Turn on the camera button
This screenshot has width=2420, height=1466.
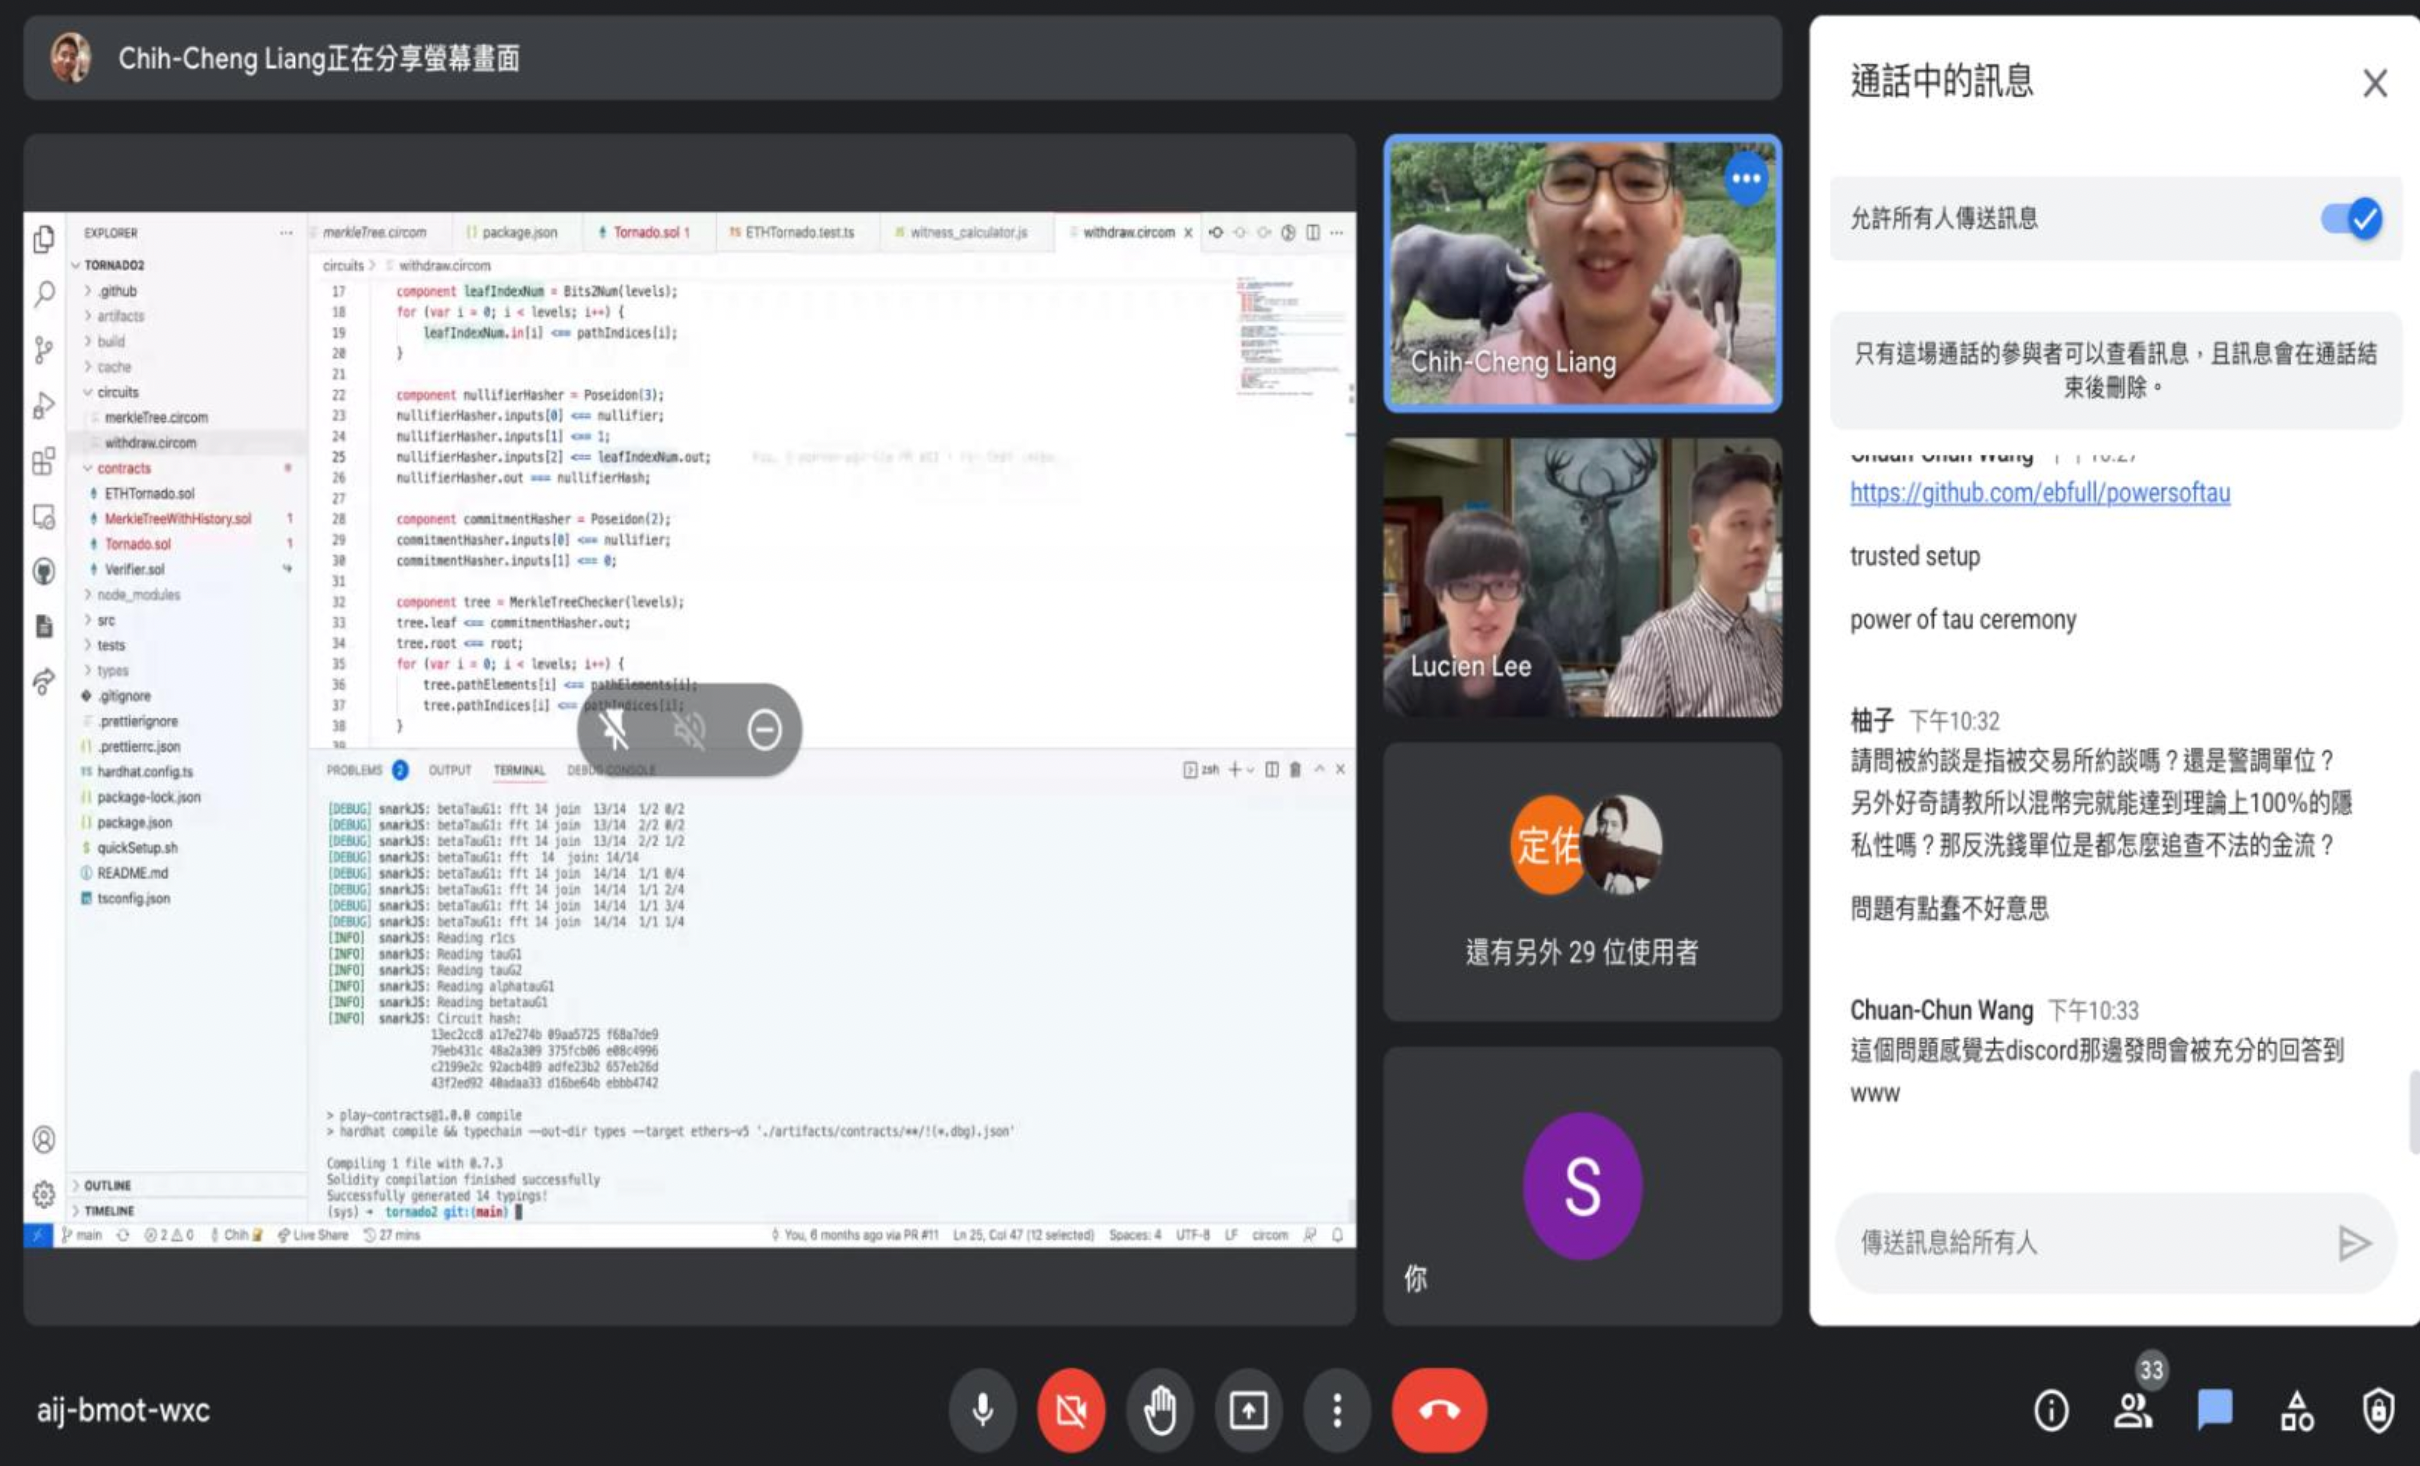pos(1071,1410)
